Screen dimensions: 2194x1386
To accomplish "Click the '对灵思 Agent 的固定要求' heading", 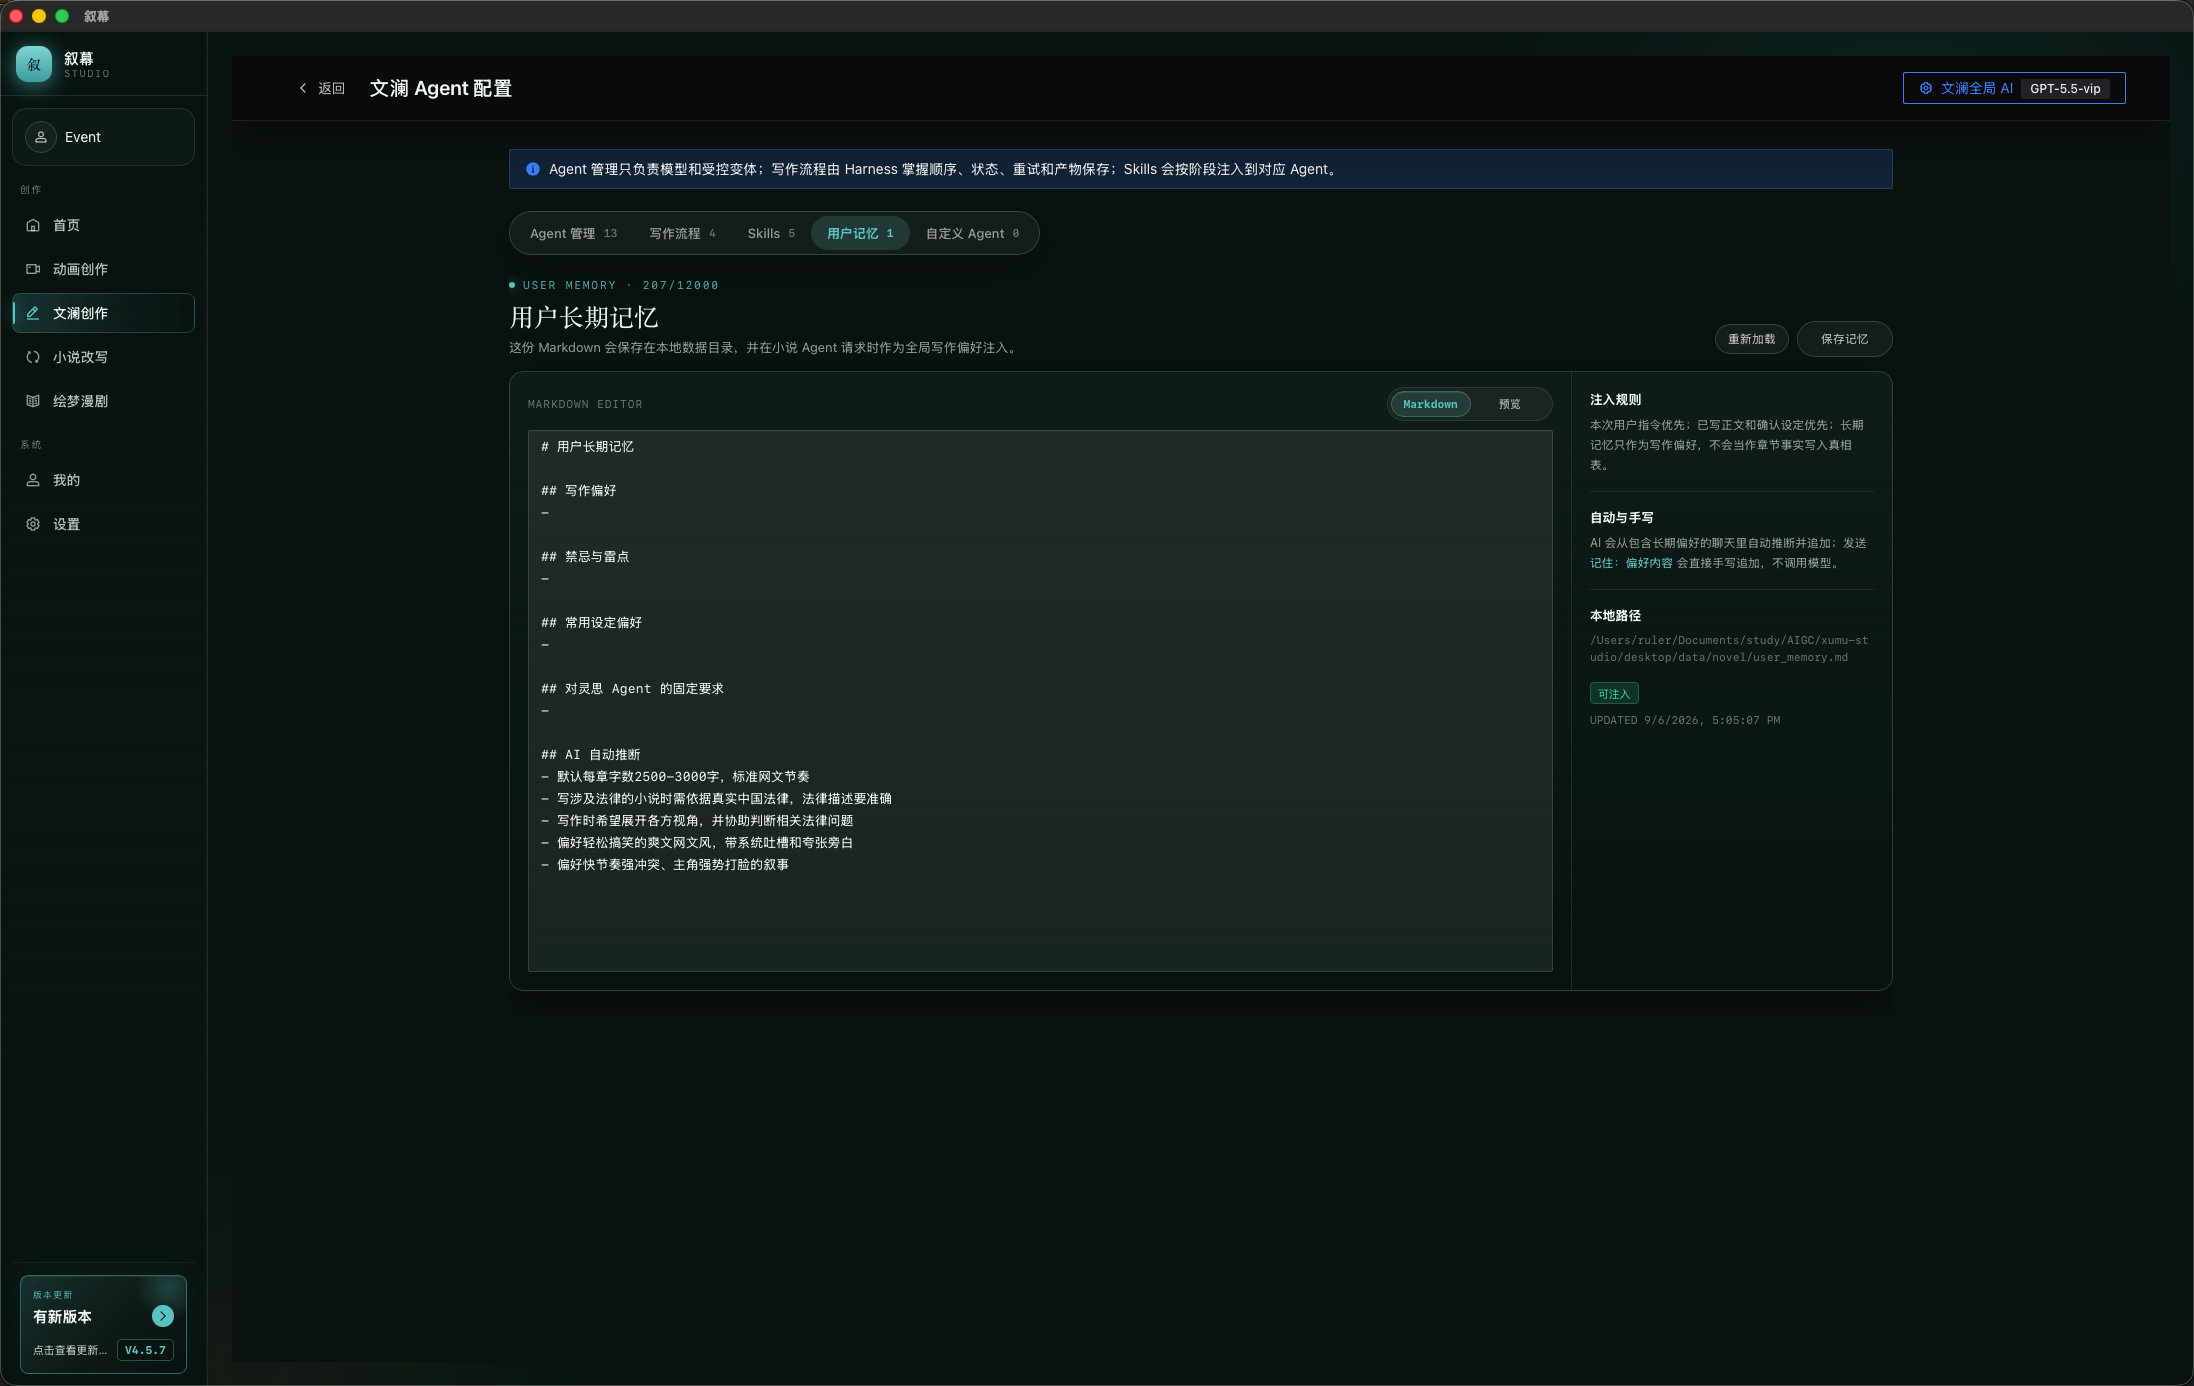I will click(x=632, y=688).
